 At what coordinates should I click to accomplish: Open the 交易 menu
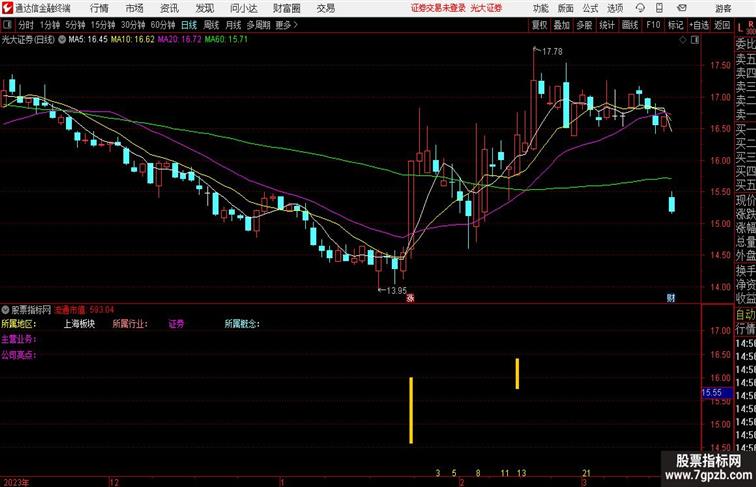coord(325,8)
